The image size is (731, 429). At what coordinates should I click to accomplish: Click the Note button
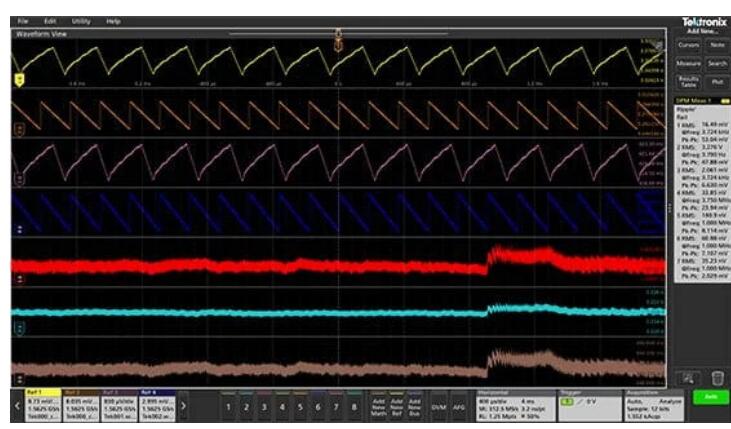(717, 45)
